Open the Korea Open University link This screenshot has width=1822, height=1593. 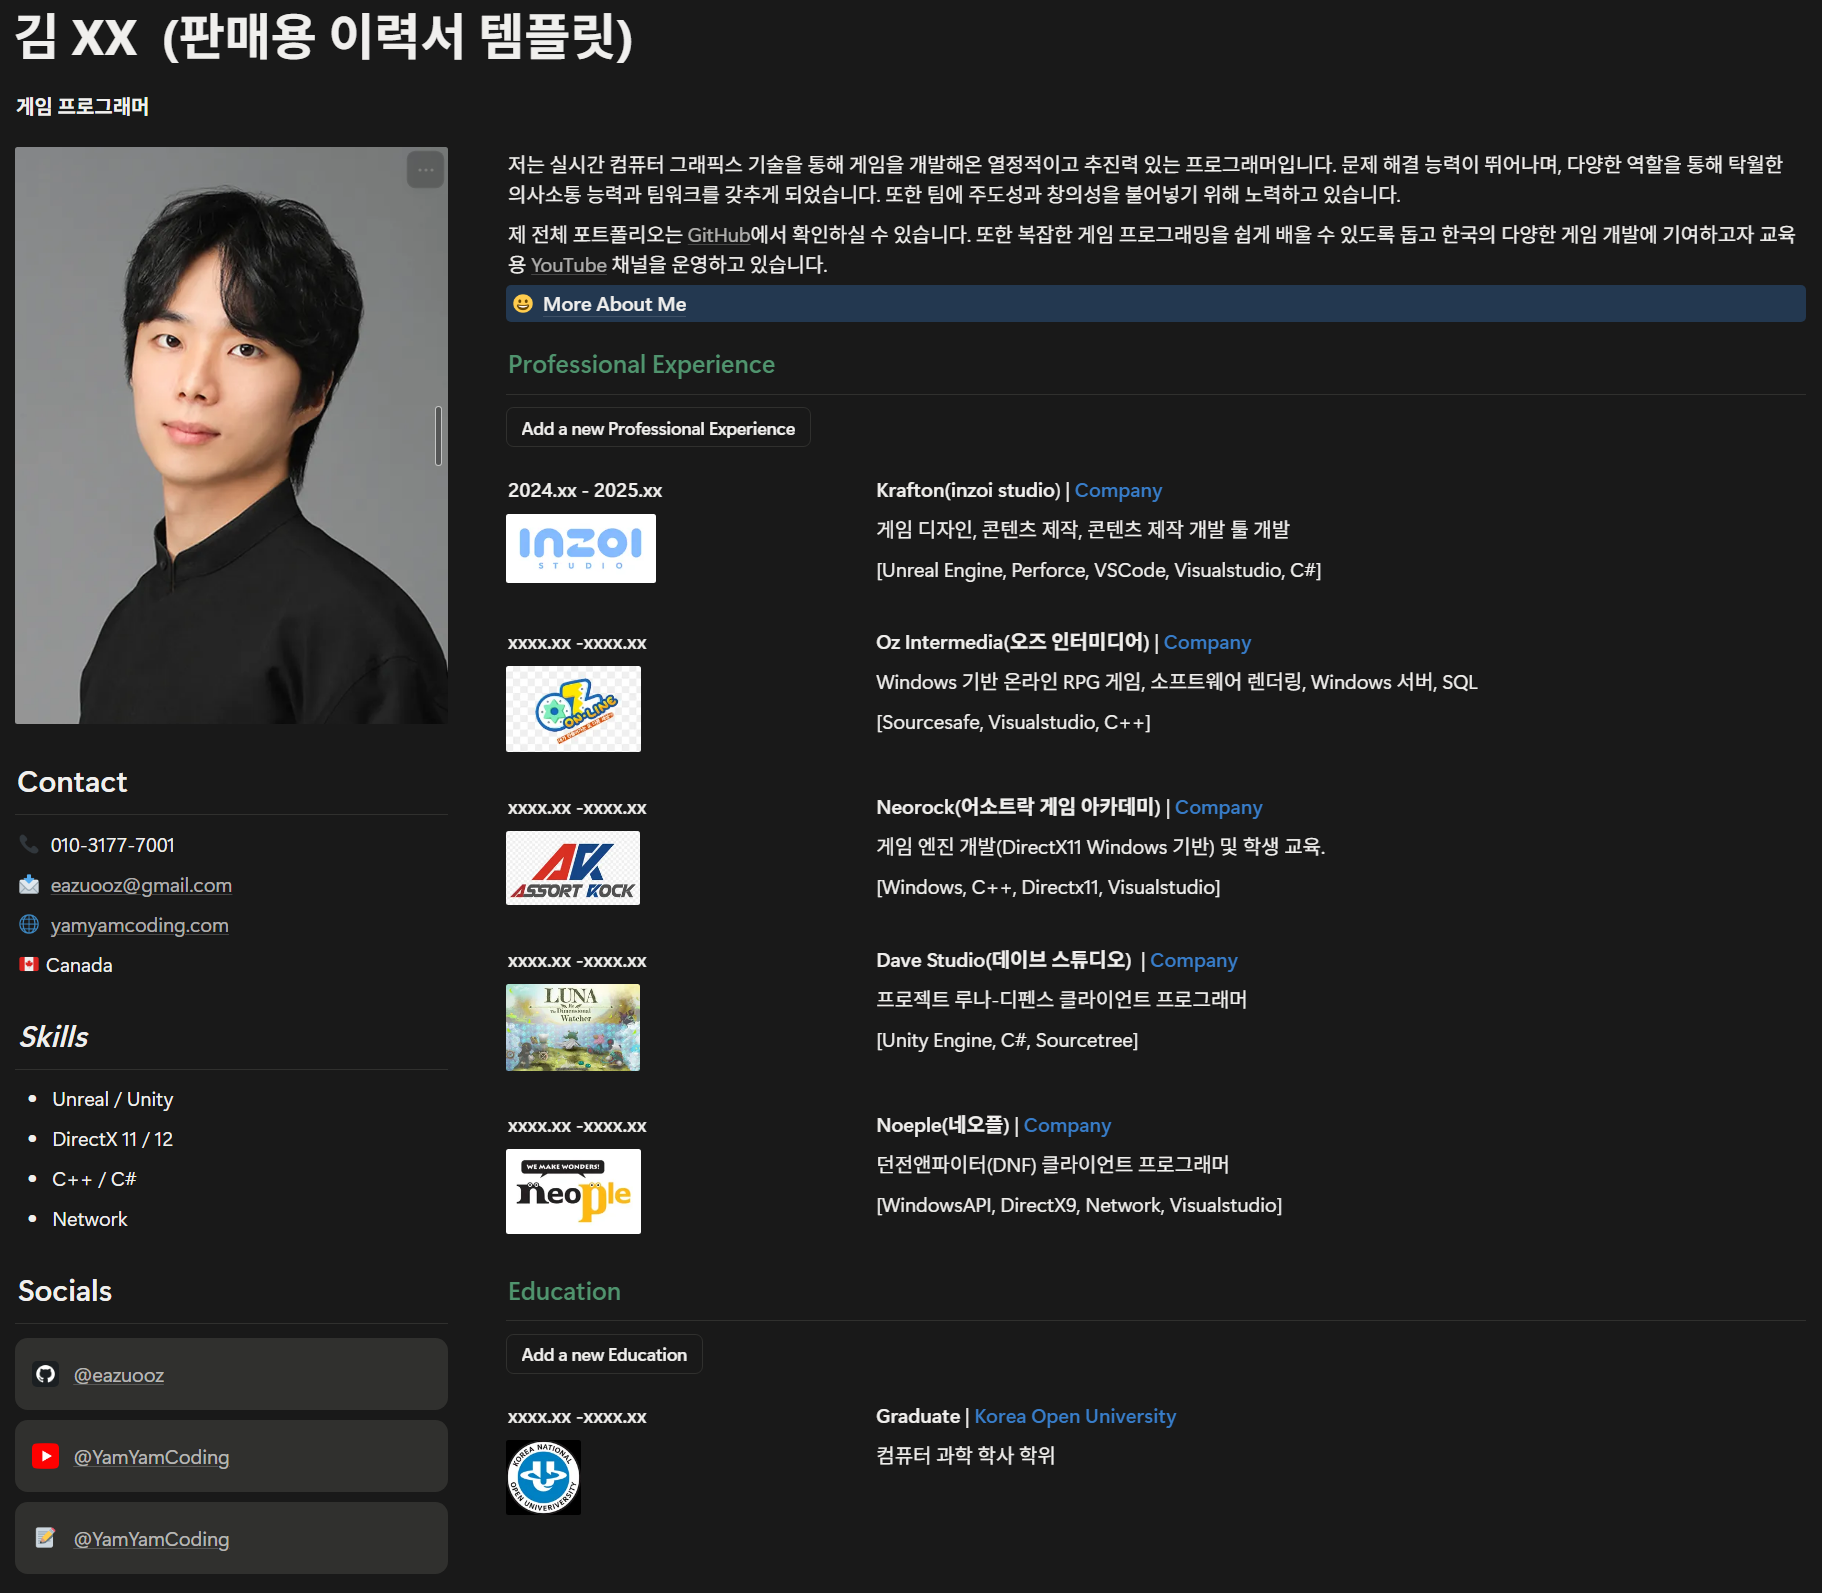[x=1075, y=1416]
